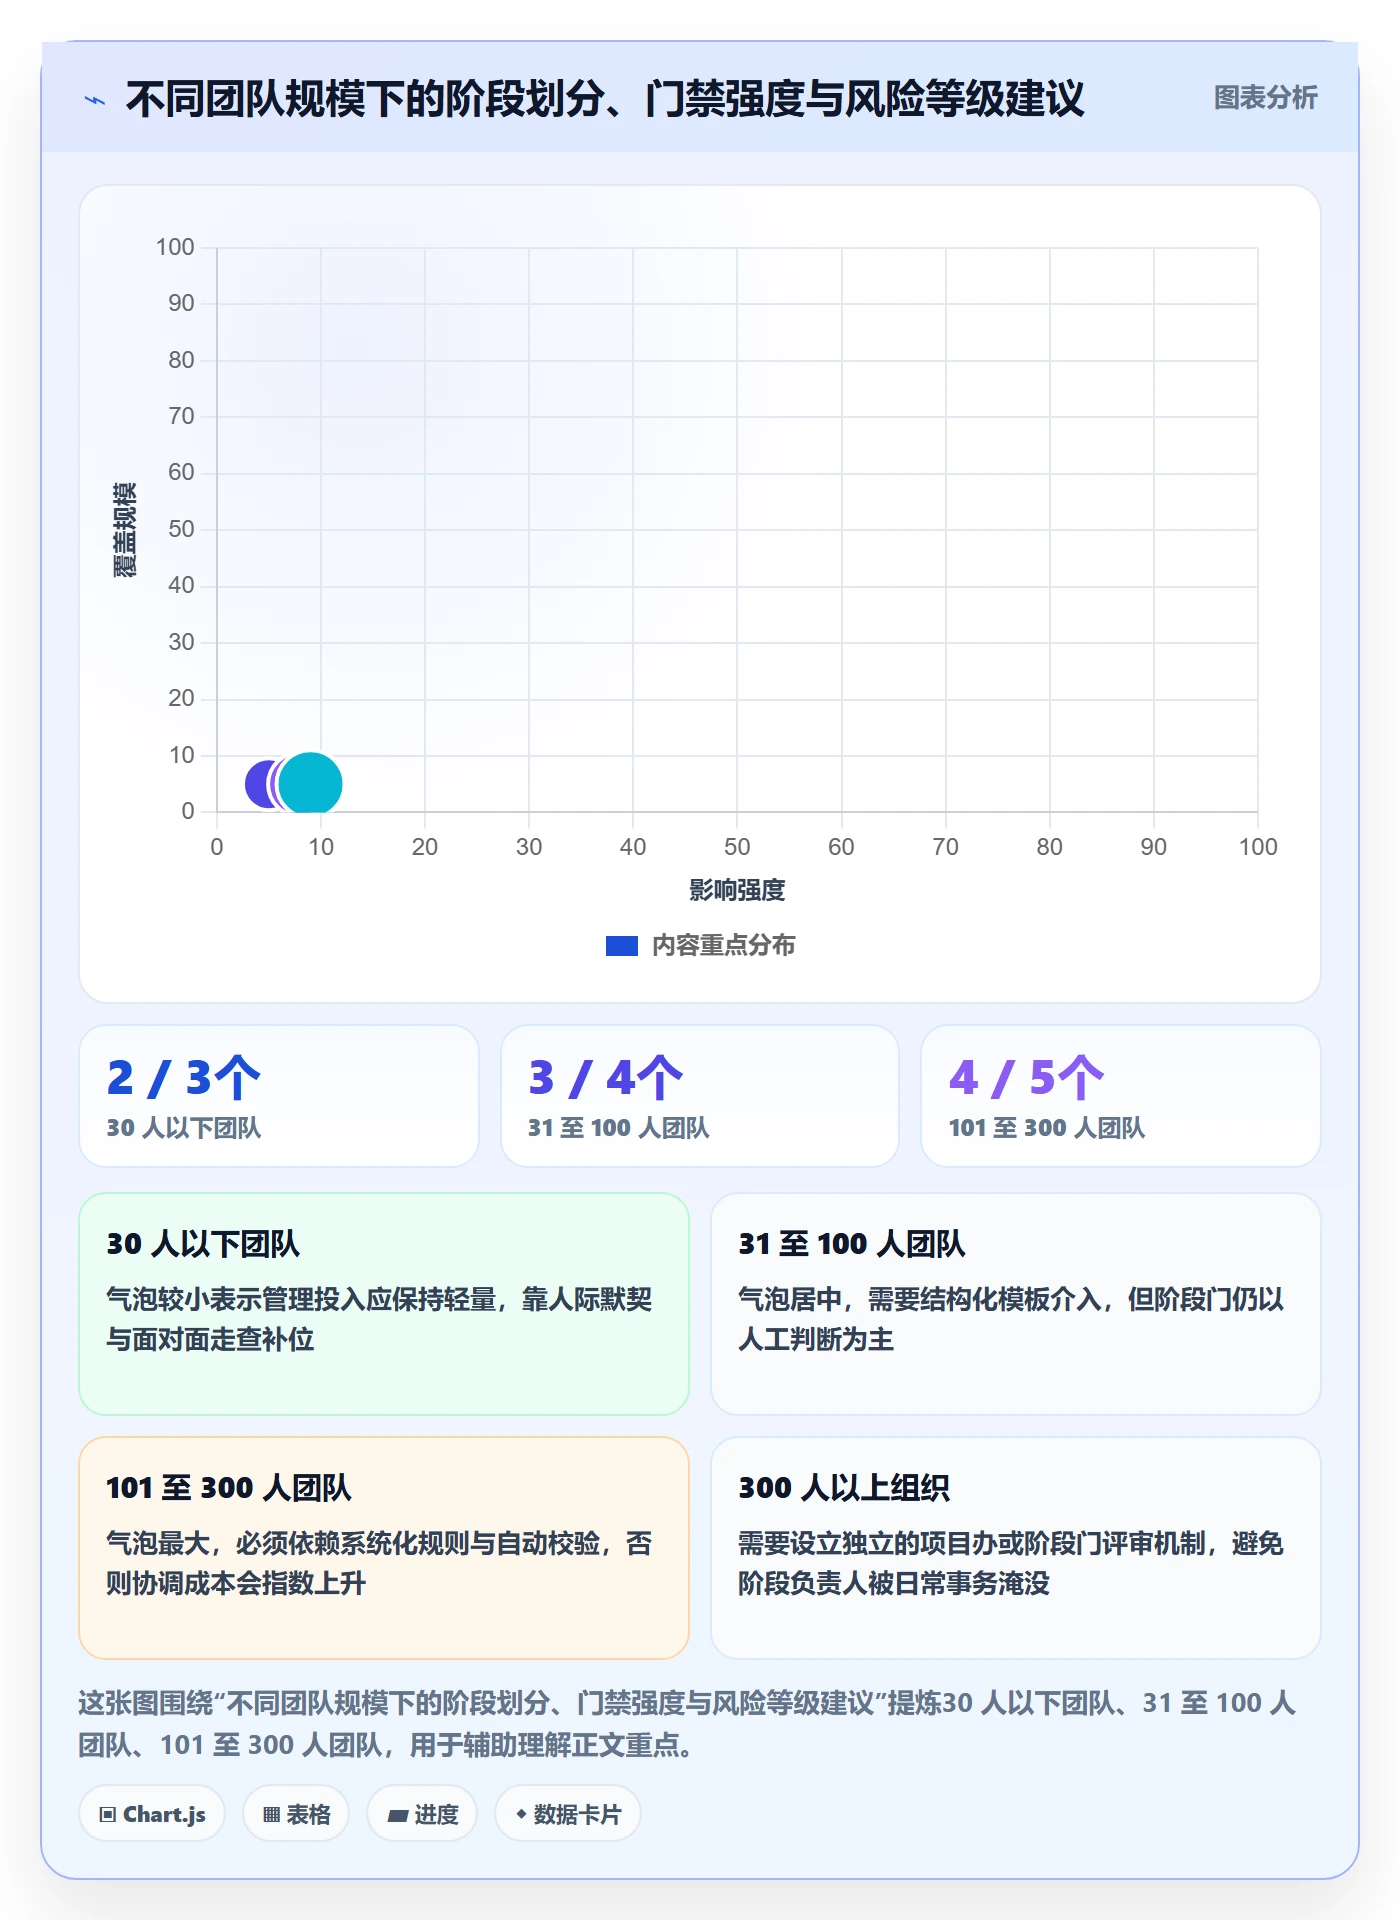Screen dimensions: 1400x1920
Task: Open the 2 / 3个 stat card
Action: [279, 1096]
